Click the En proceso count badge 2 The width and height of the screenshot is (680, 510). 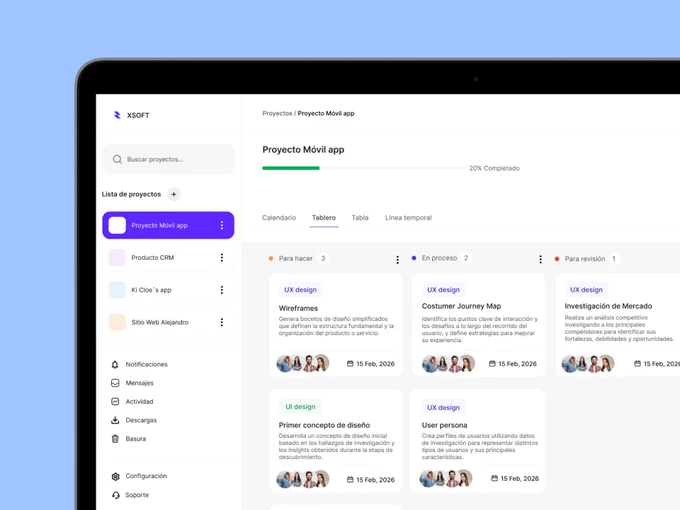click(x=466, y=258)
